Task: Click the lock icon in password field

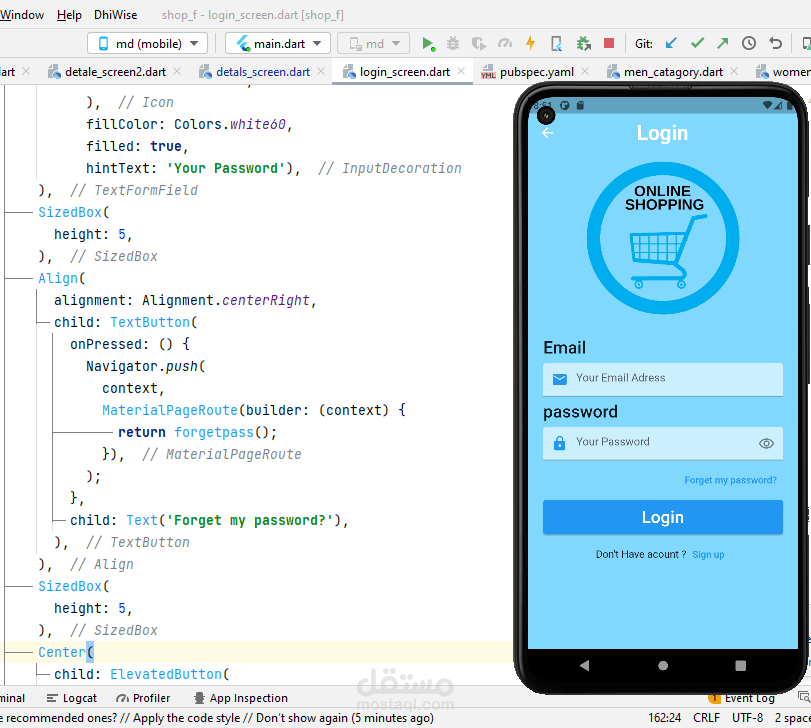Action: (x=559, y=443)
